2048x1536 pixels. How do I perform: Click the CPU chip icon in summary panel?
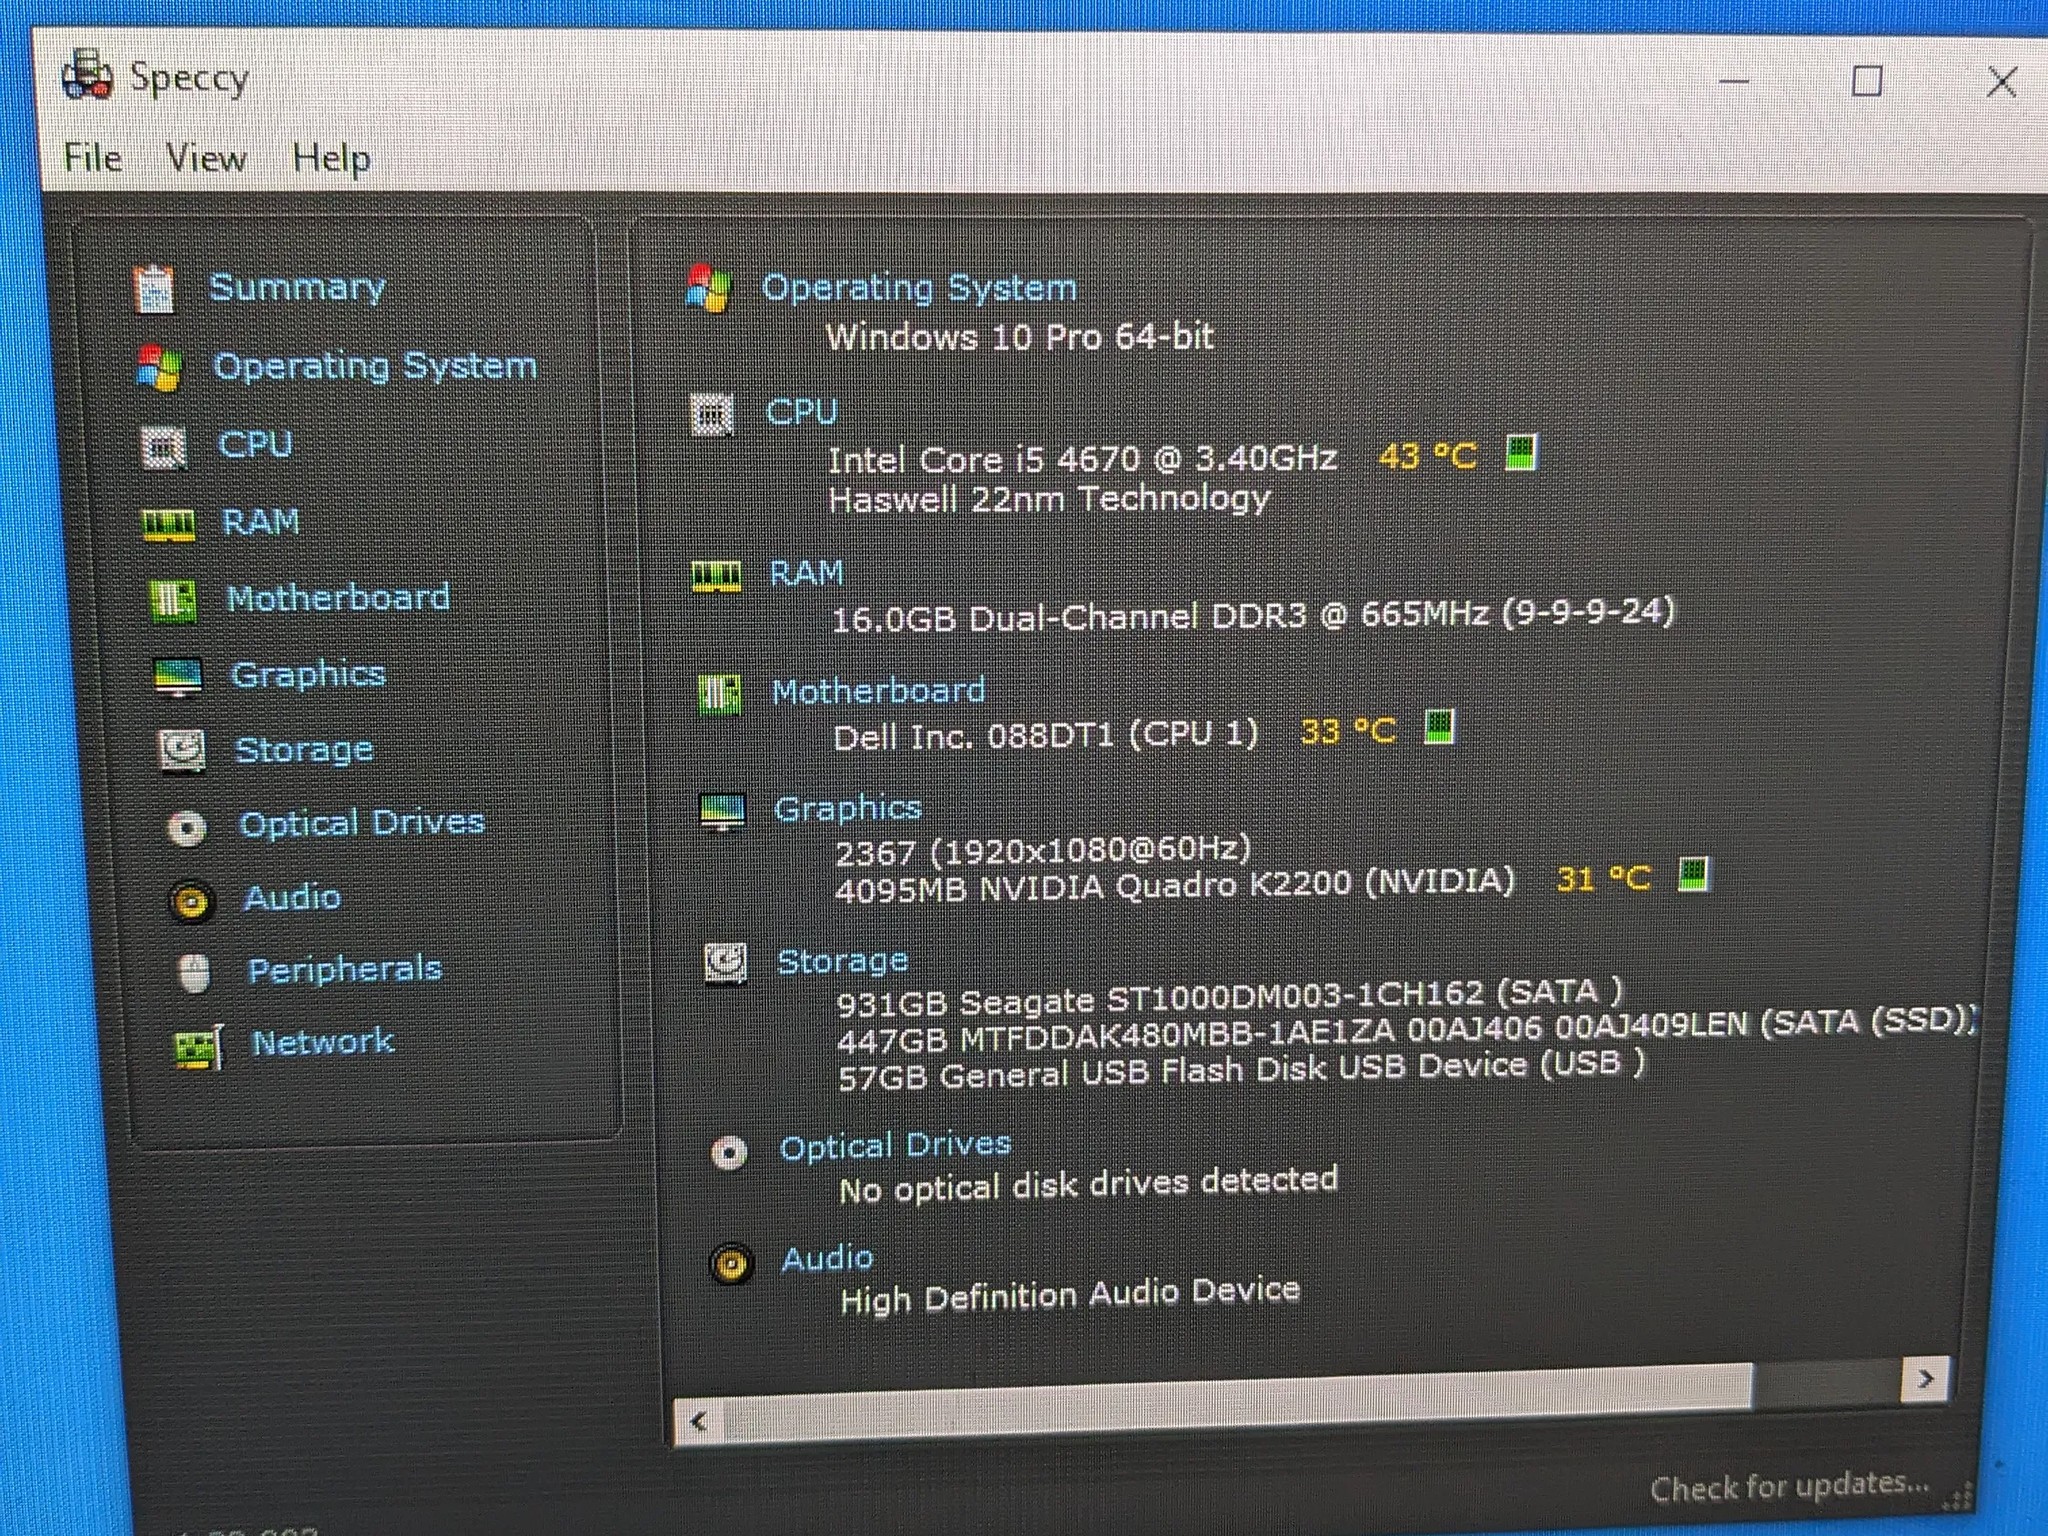(x=712, y=414)
